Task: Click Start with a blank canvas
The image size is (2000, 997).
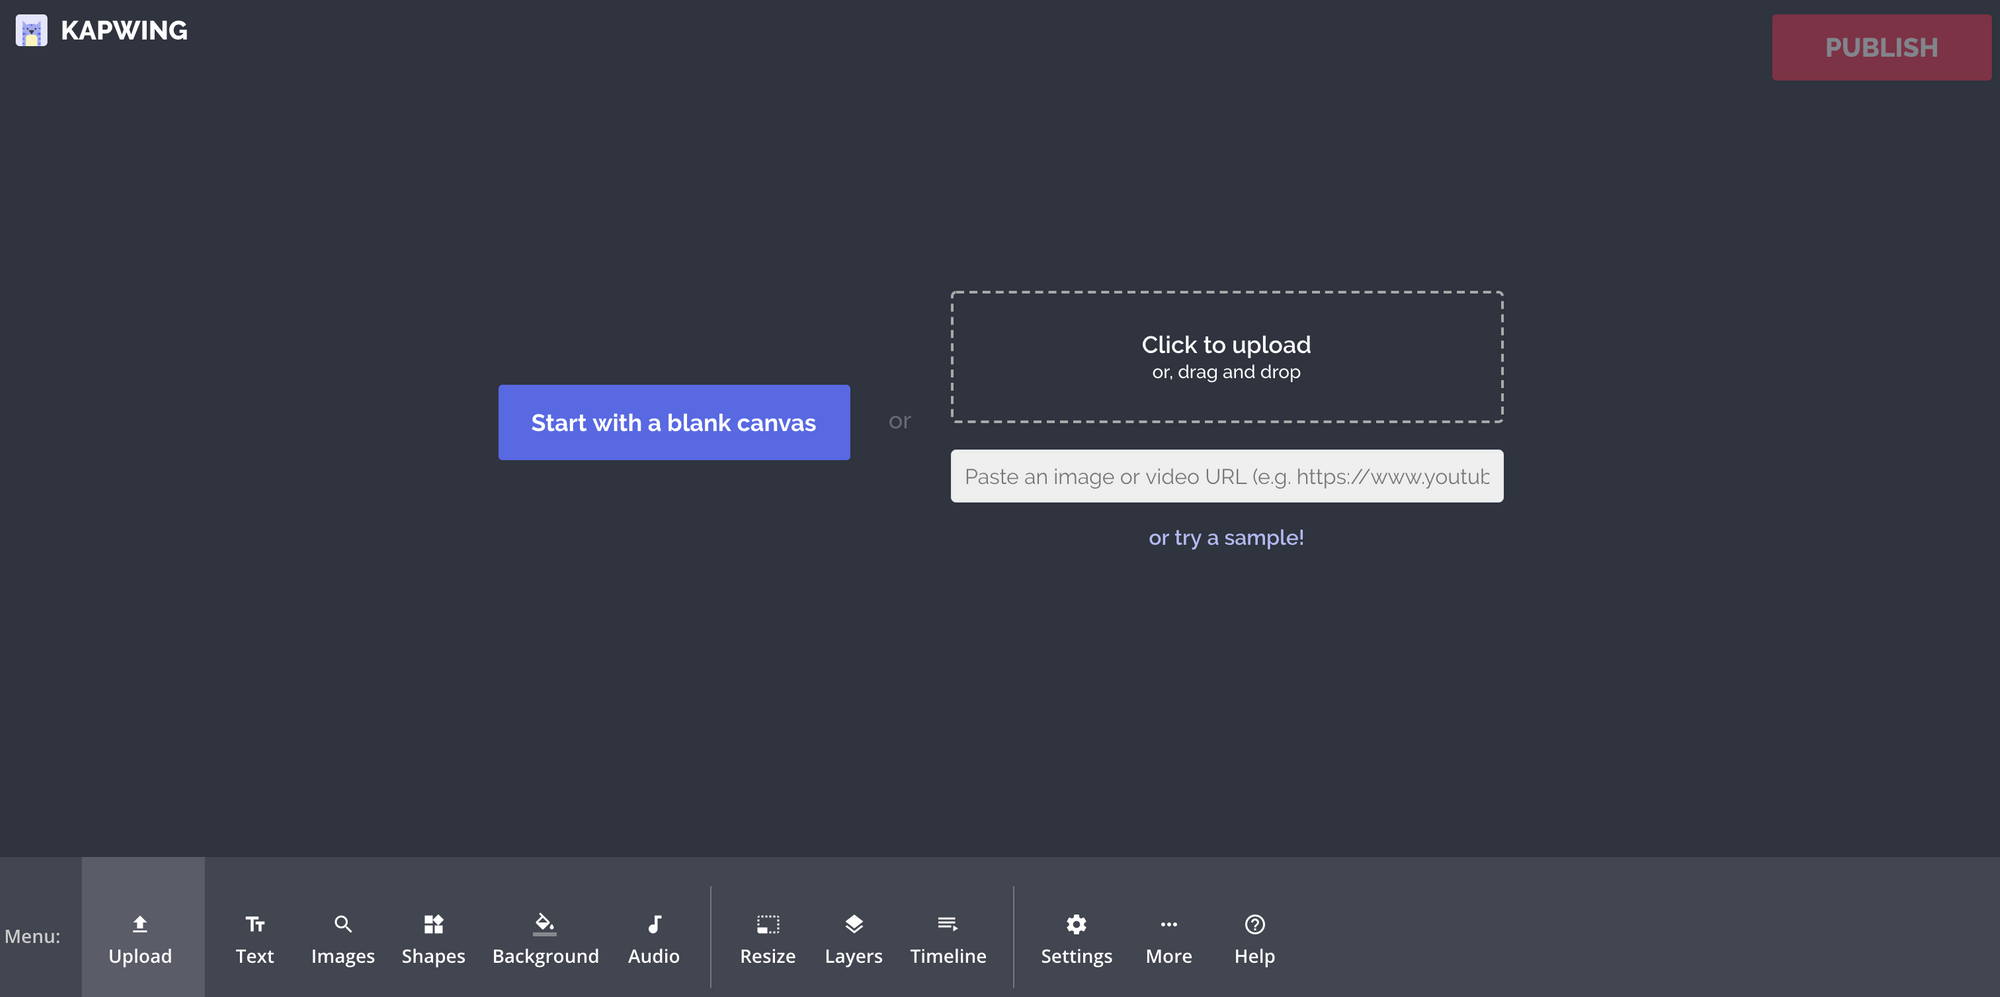Action: coord(674,423)
